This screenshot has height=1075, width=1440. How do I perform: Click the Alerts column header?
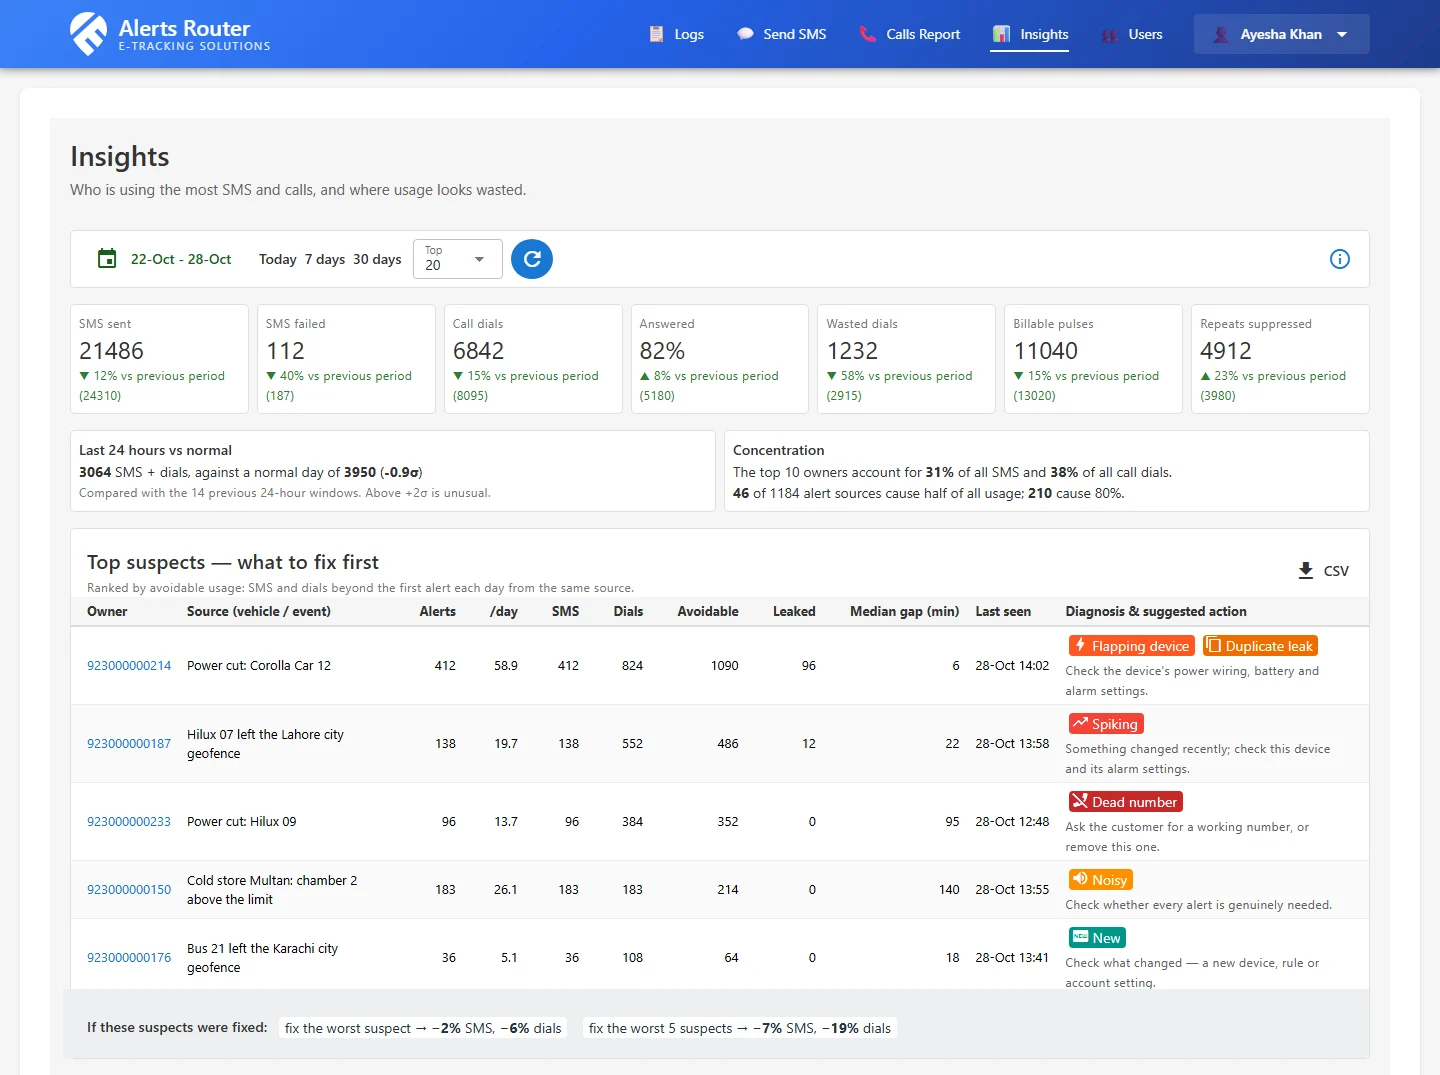coord(438,612)
